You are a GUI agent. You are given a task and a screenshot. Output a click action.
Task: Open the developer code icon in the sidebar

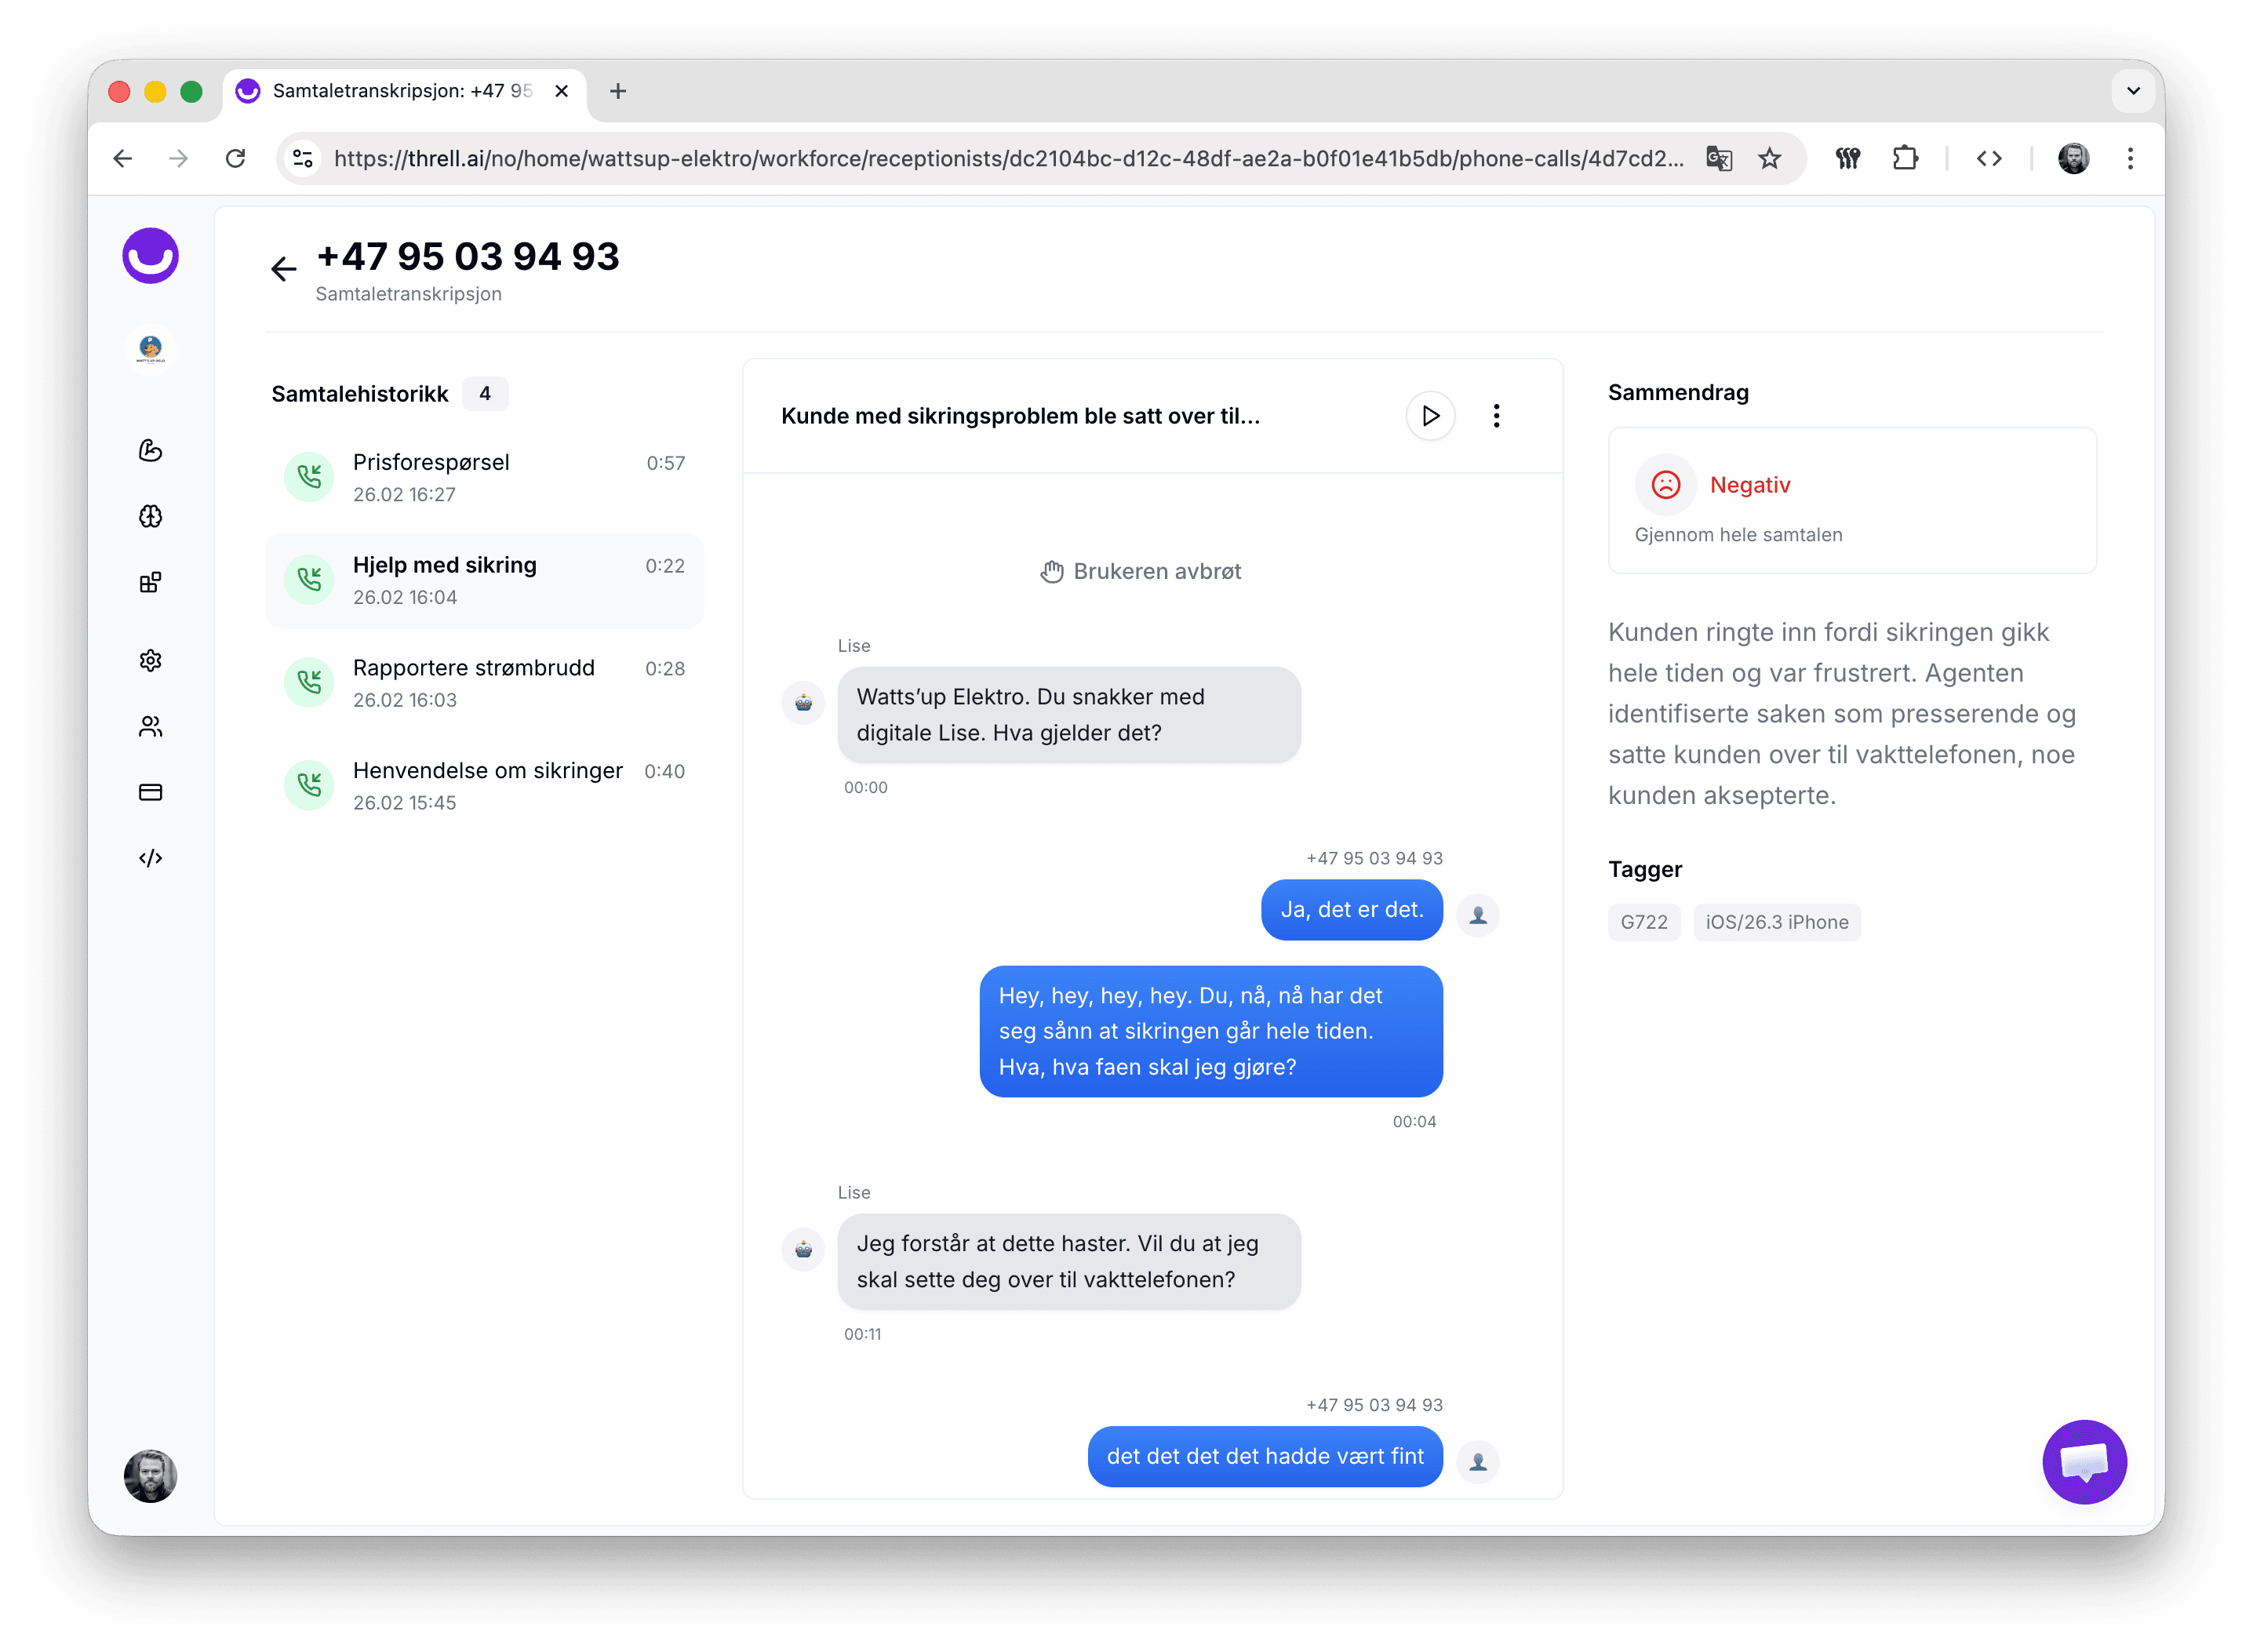tap(150, 858)
